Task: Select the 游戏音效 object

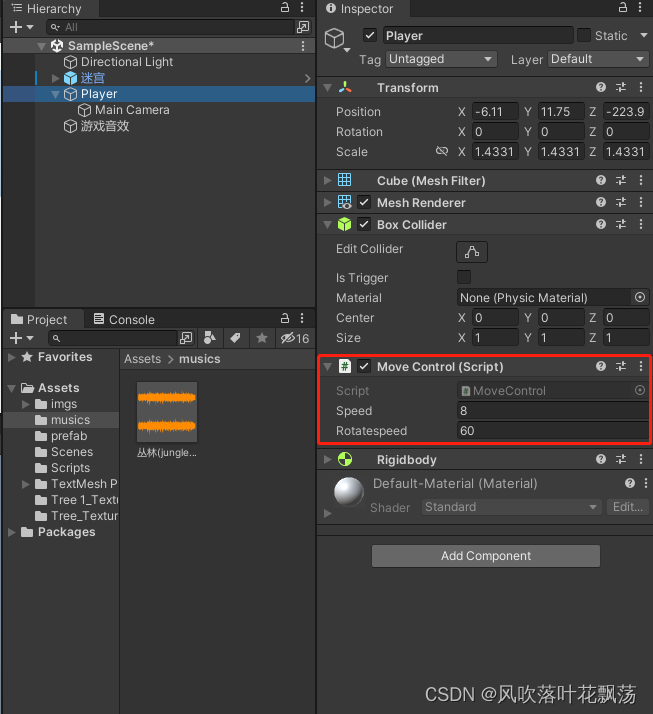Action: pos(105,126)
